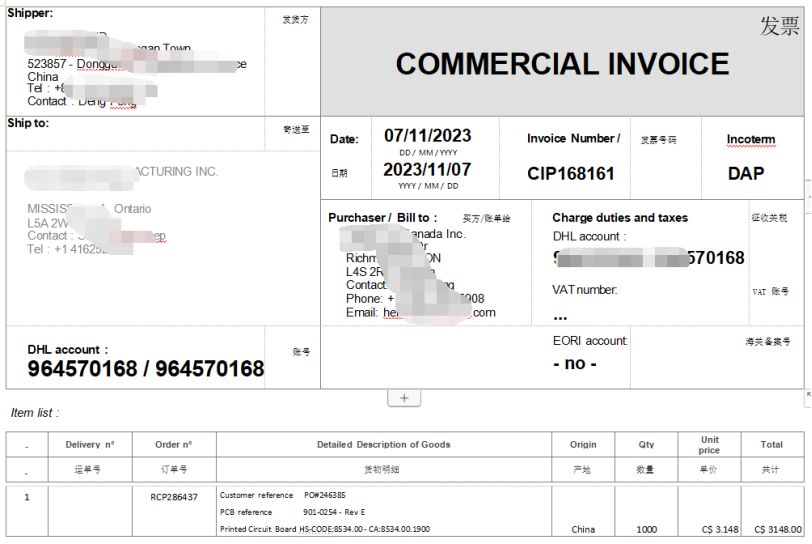Click the DAP incoterm value
This screenshot has width=812, height=544.
[745, 174]
